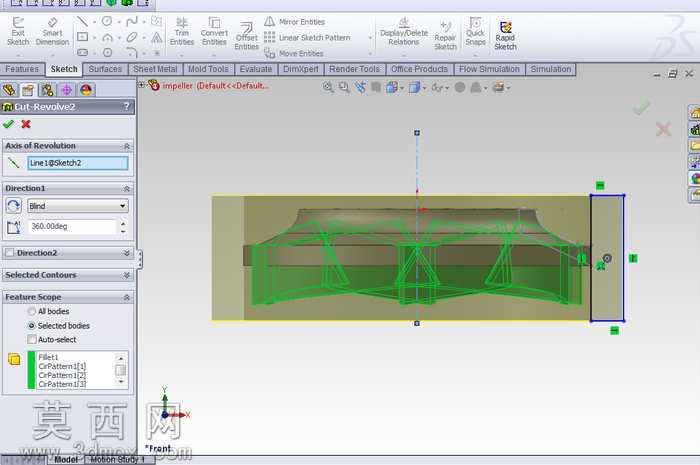Open the Motion Study 1 tab
The width and height of the screenshot is (700, 465).
(117, 460)
